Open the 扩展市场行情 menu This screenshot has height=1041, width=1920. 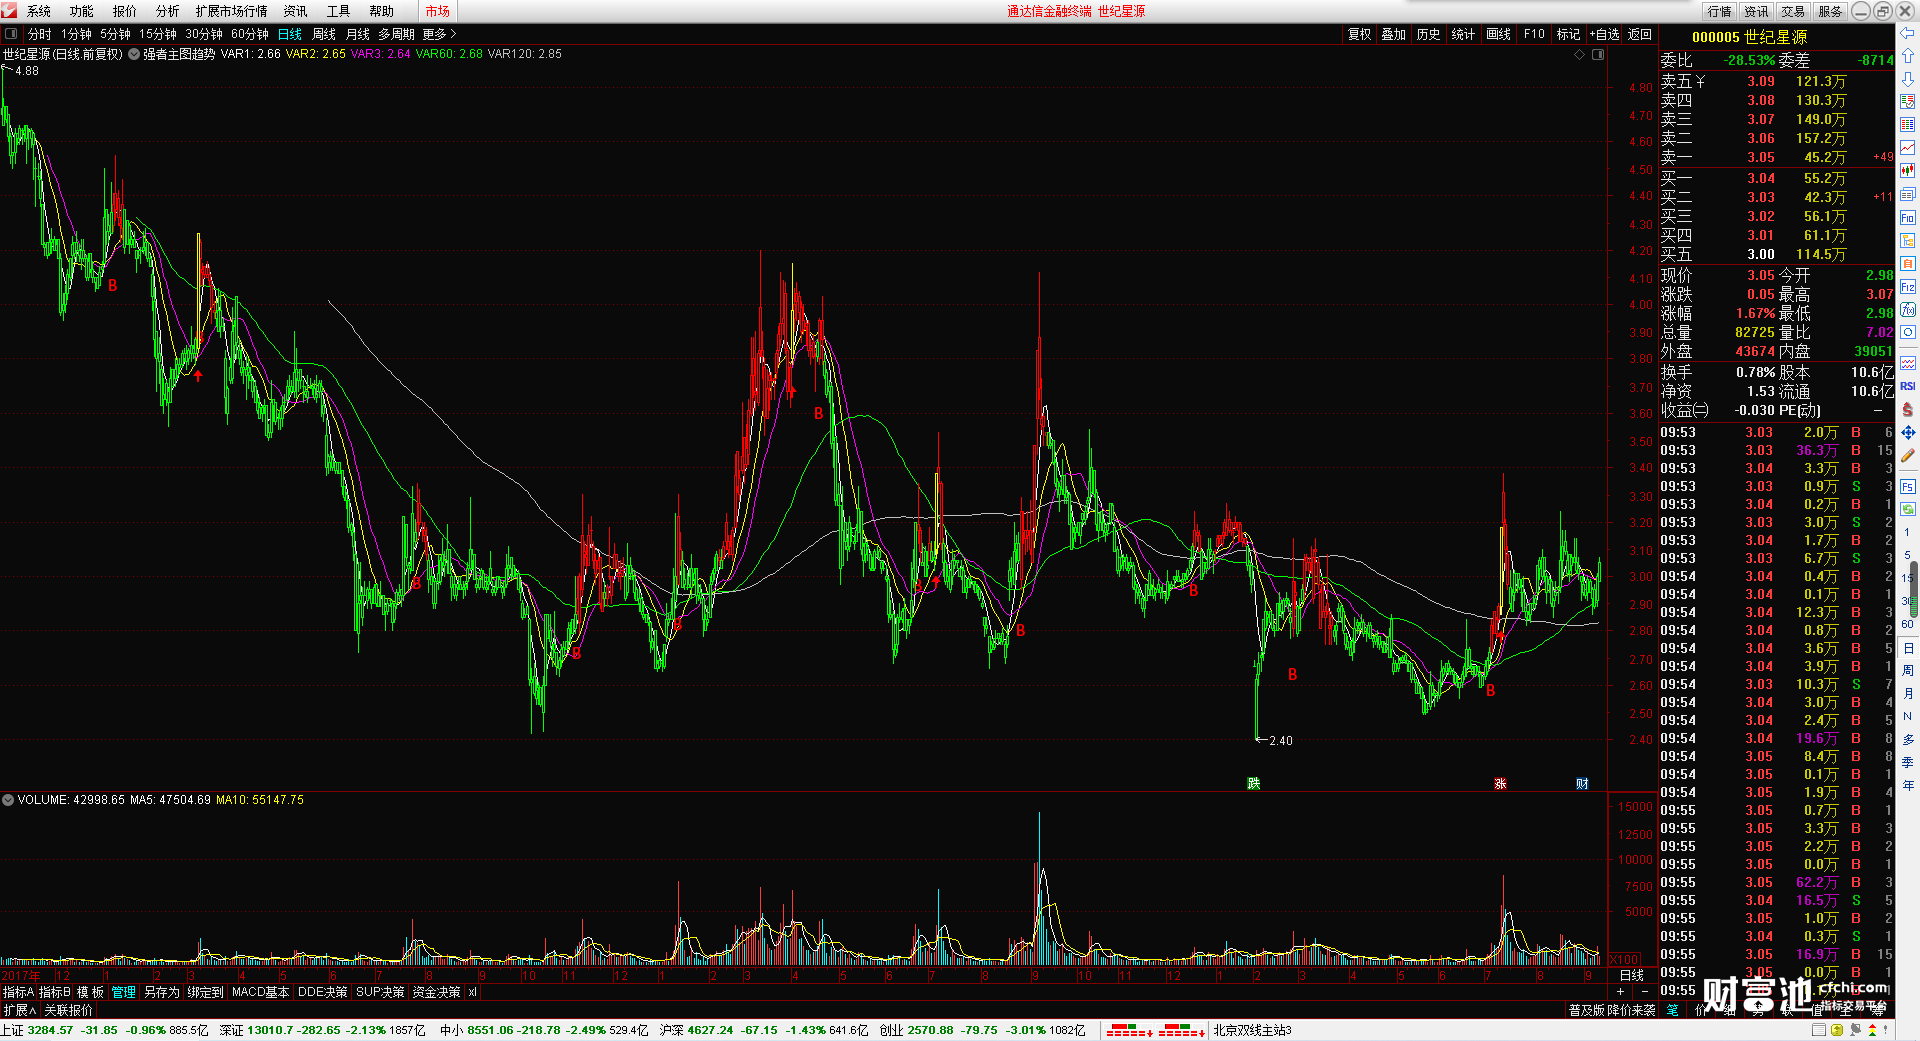232,11
